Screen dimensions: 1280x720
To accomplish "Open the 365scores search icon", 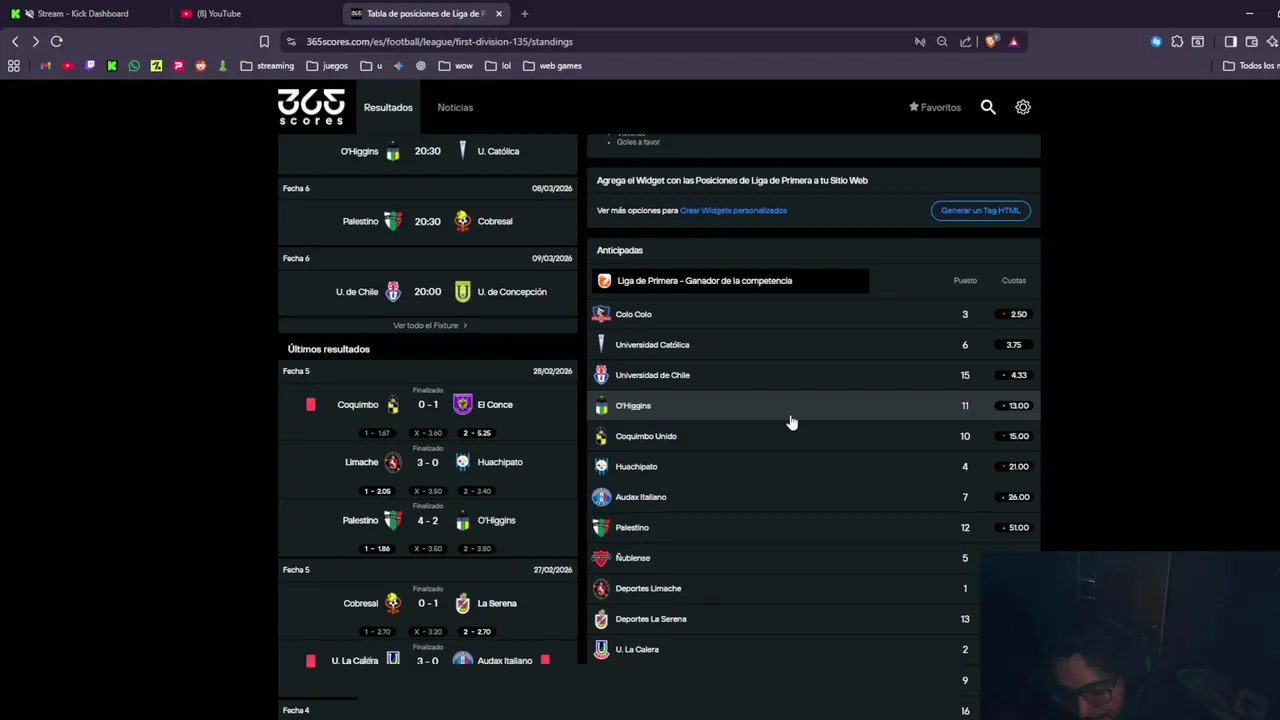I will tap(988, 107).
